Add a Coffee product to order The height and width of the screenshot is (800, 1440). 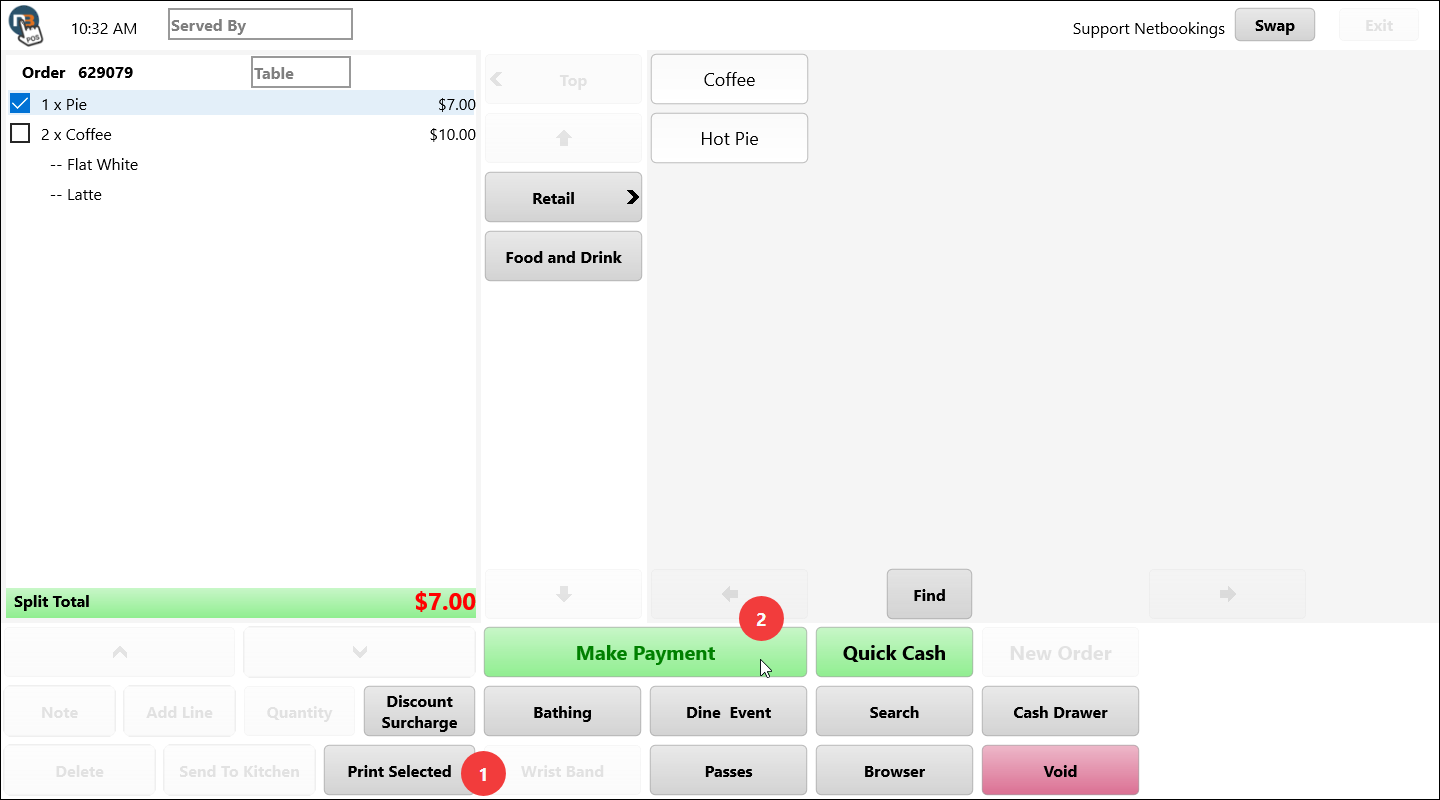click(x=729, y=80)
